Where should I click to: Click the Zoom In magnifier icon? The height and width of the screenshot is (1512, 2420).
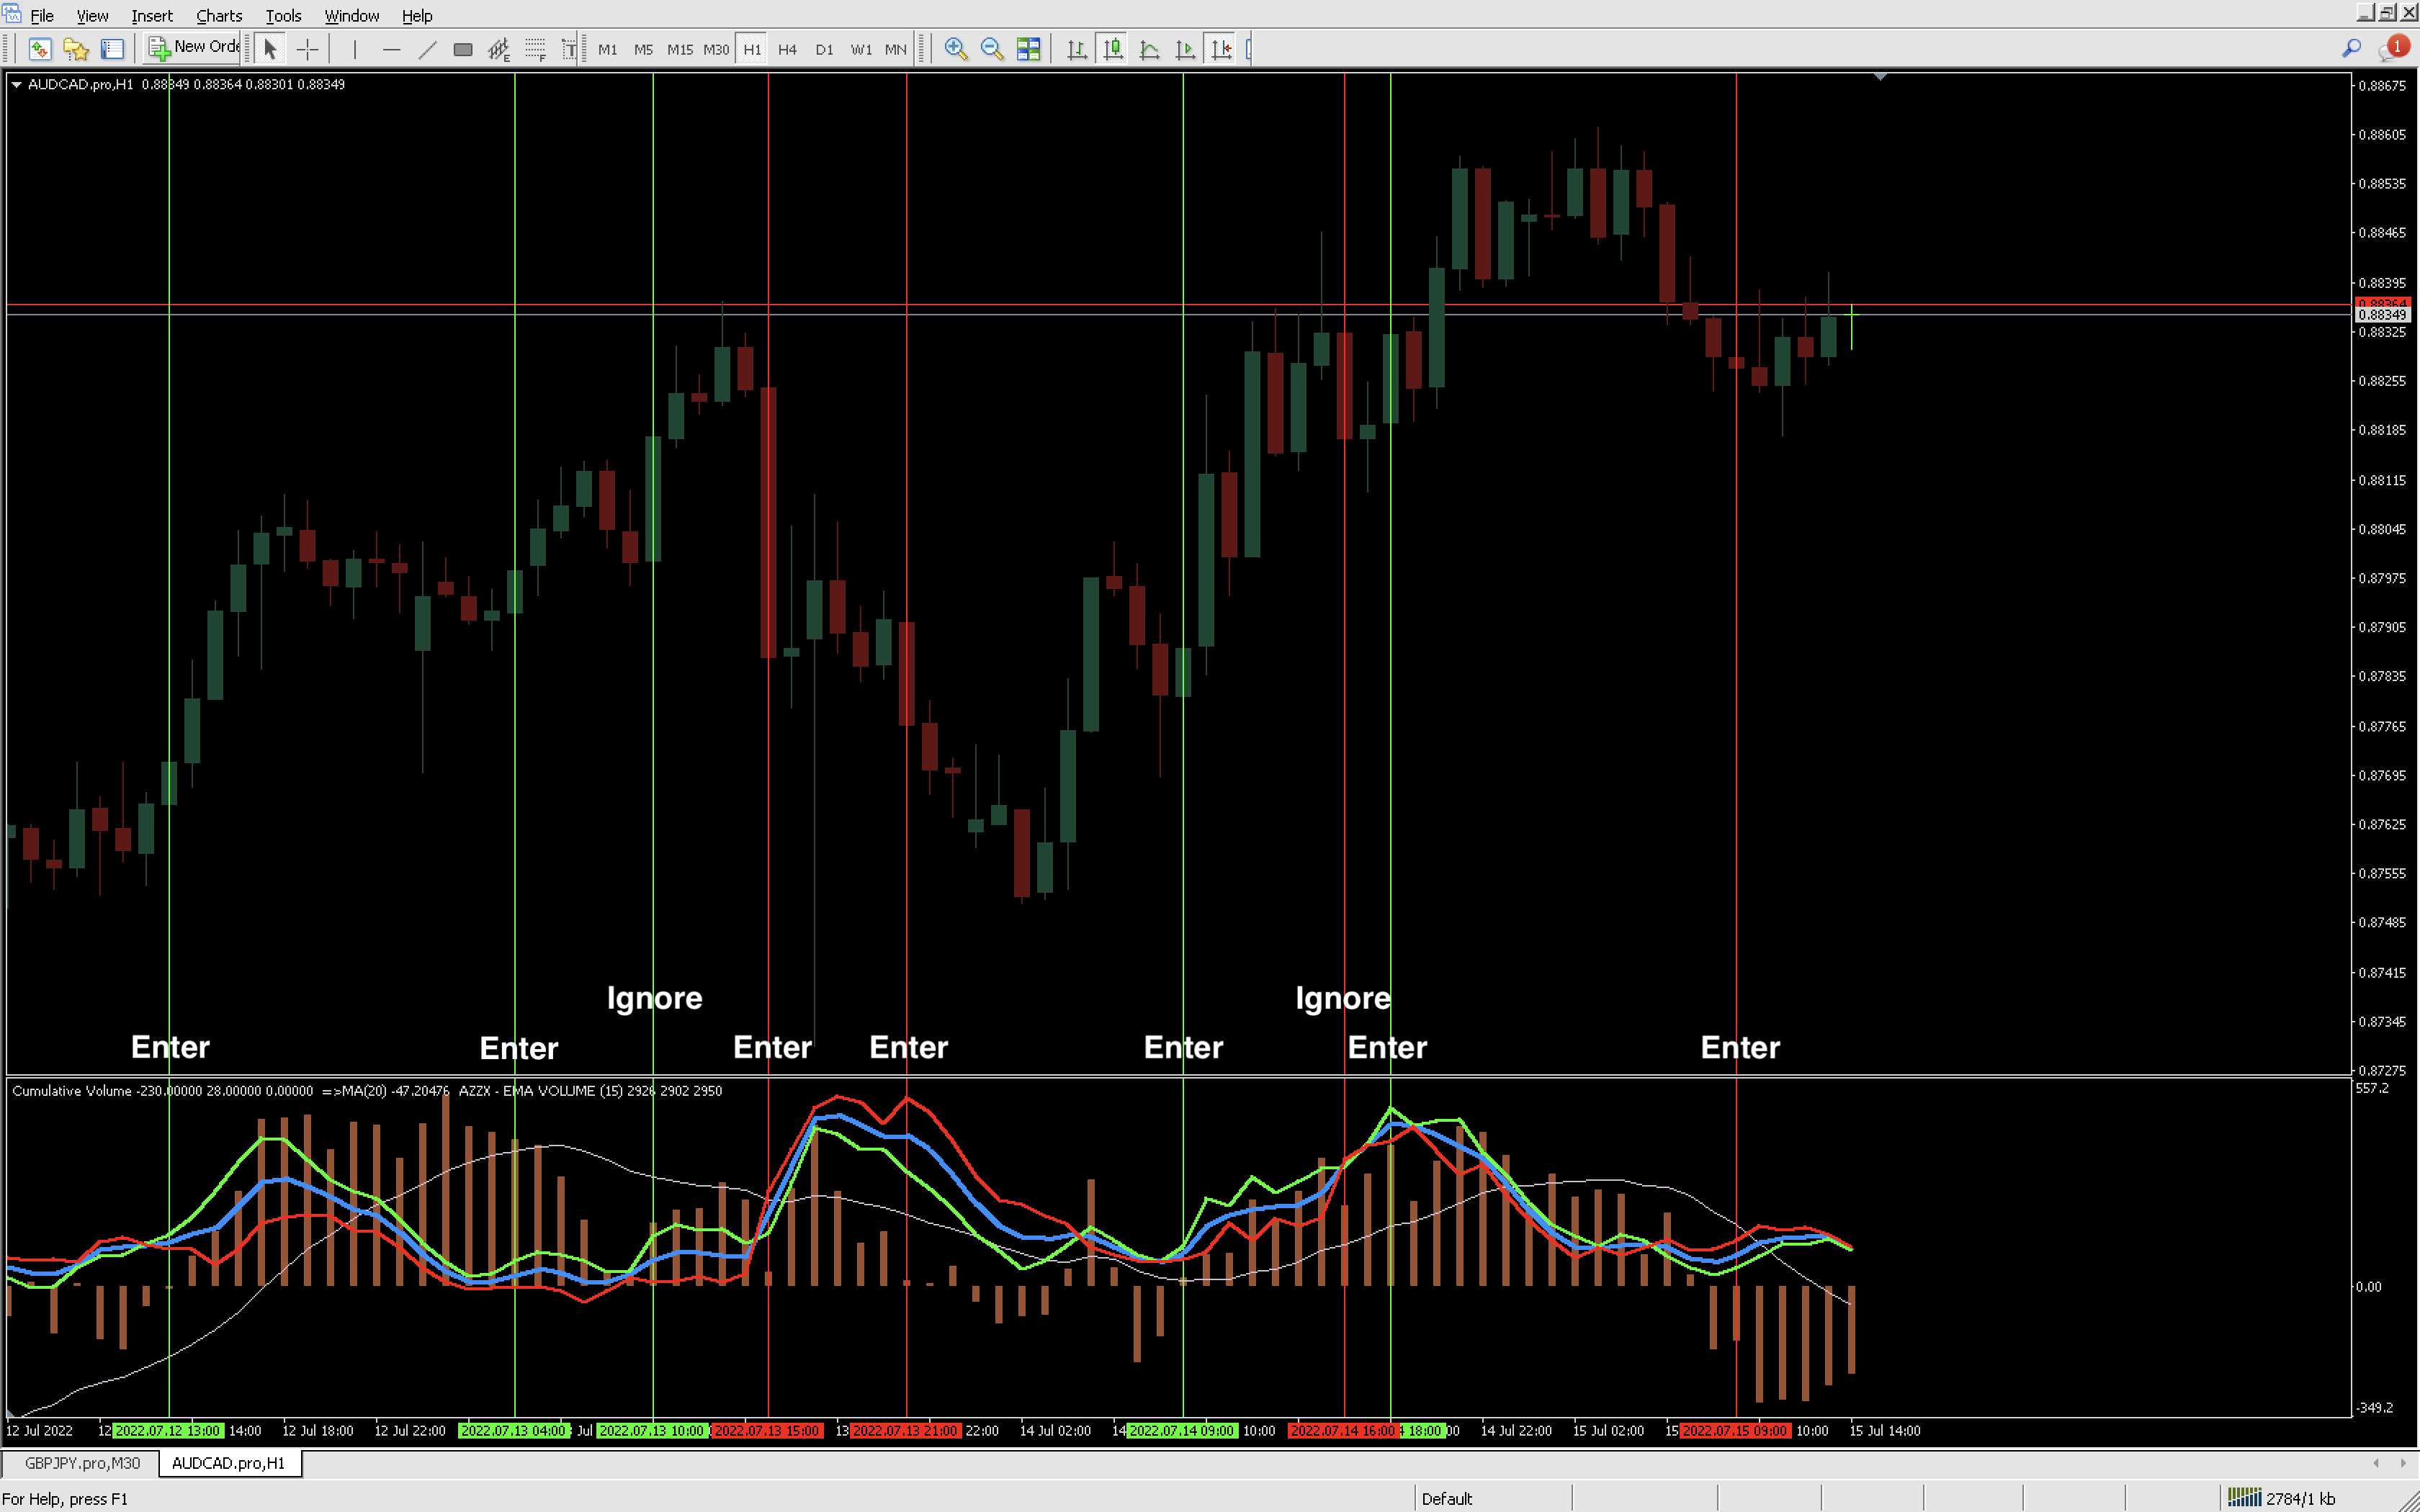pos(955,48)
